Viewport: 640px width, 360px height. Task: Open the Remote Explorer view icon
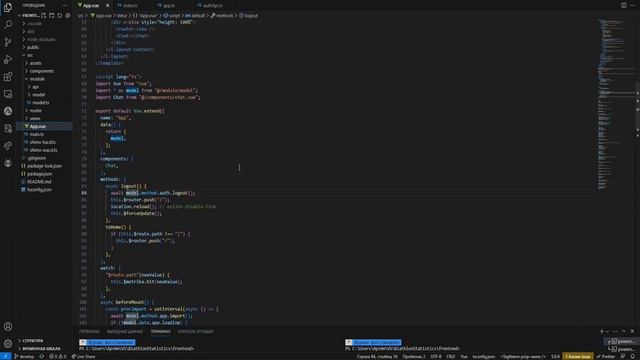[8, 94]
